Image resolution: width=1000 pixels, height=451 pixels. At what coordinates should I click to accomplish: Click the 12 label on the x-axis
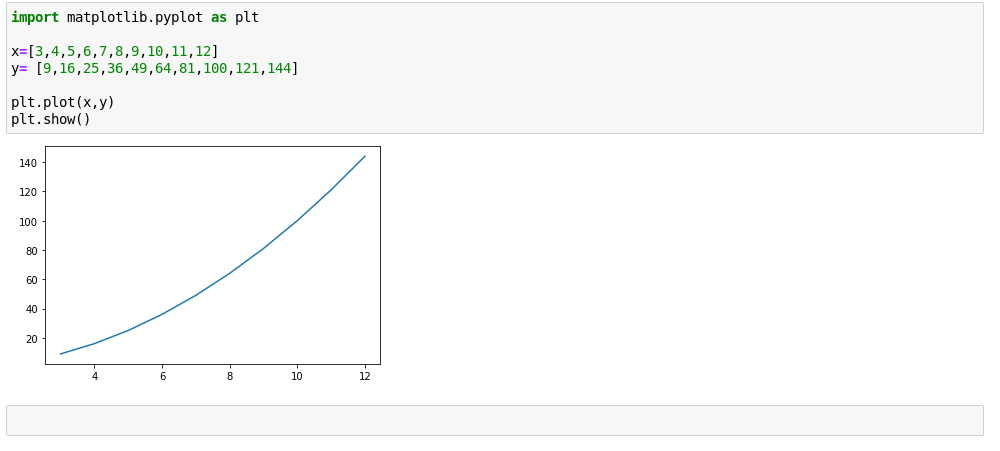tap(364, 376)
